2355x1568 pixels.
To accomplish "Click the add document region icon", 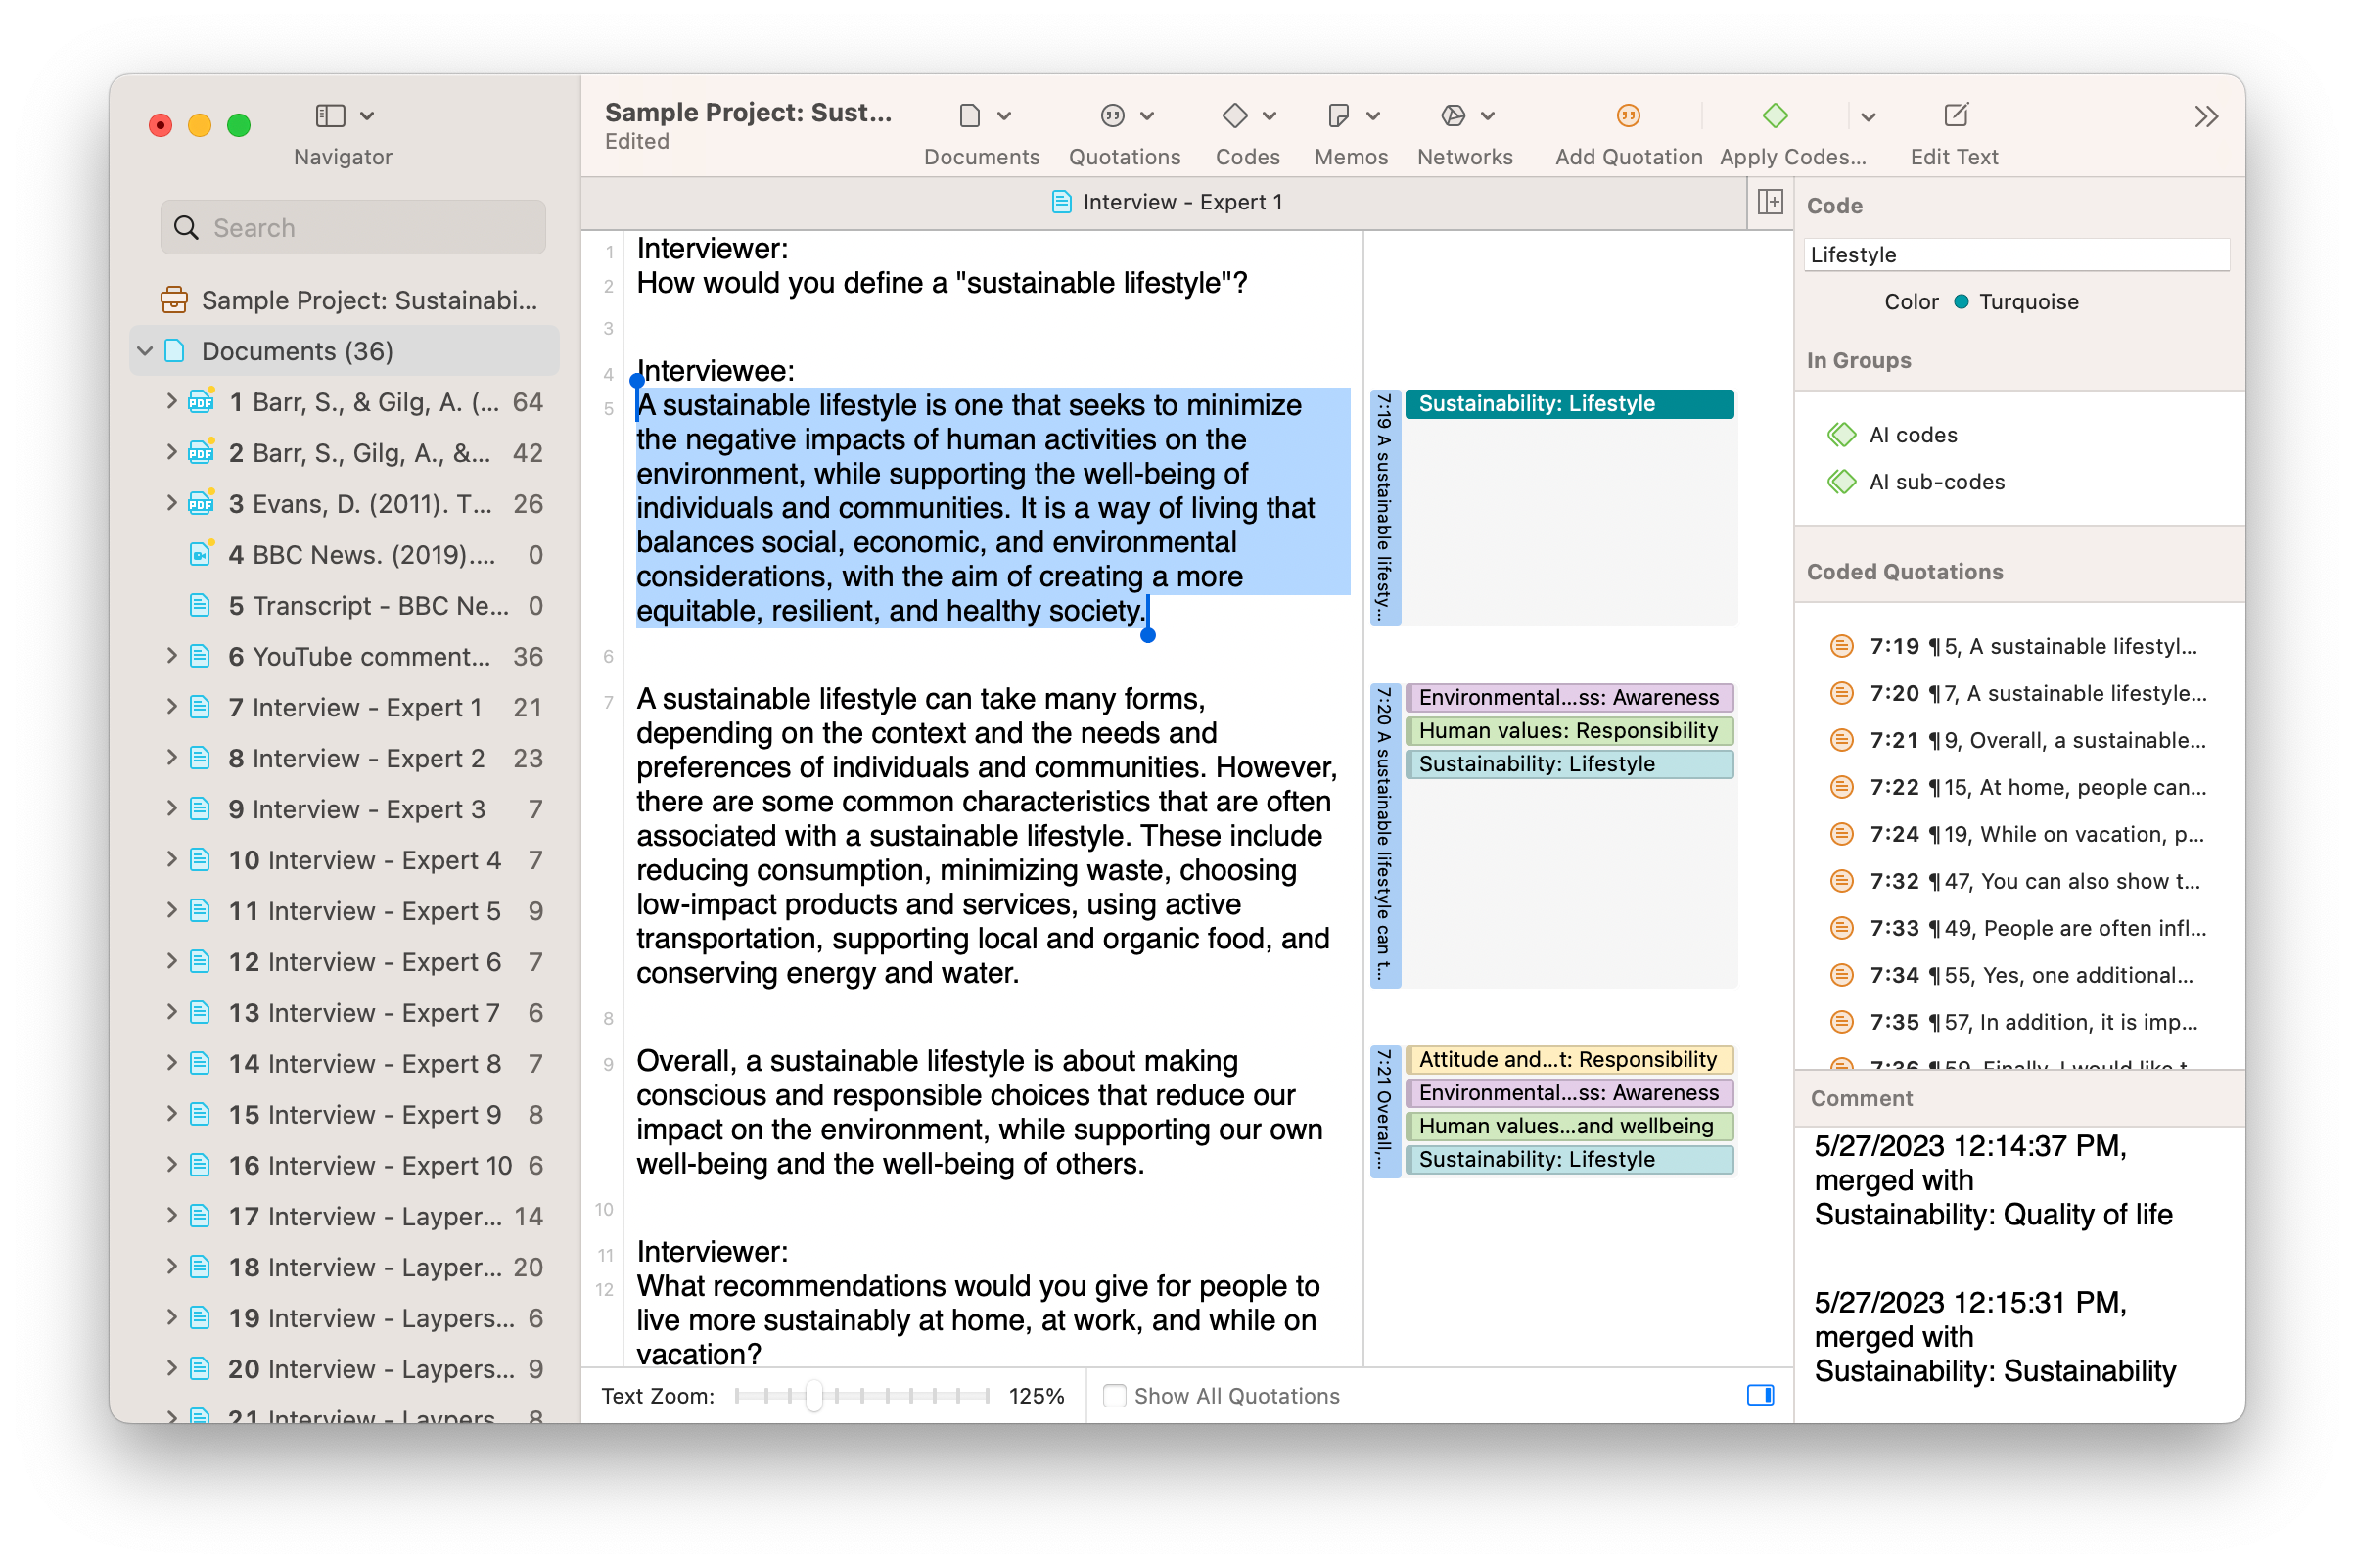I will click(x=1769, y=202).
